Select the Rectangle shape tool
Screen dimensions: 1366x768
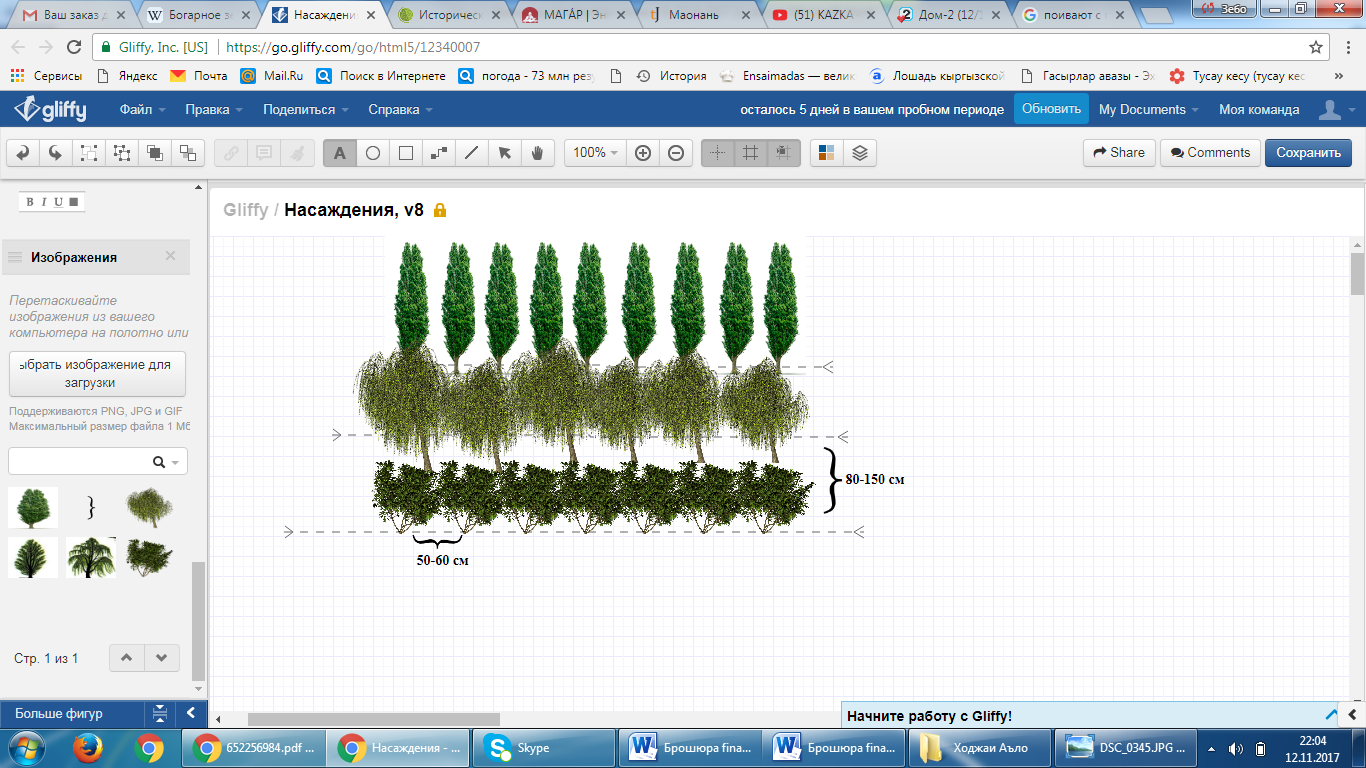pyautogui.click(x=406, y=153)
